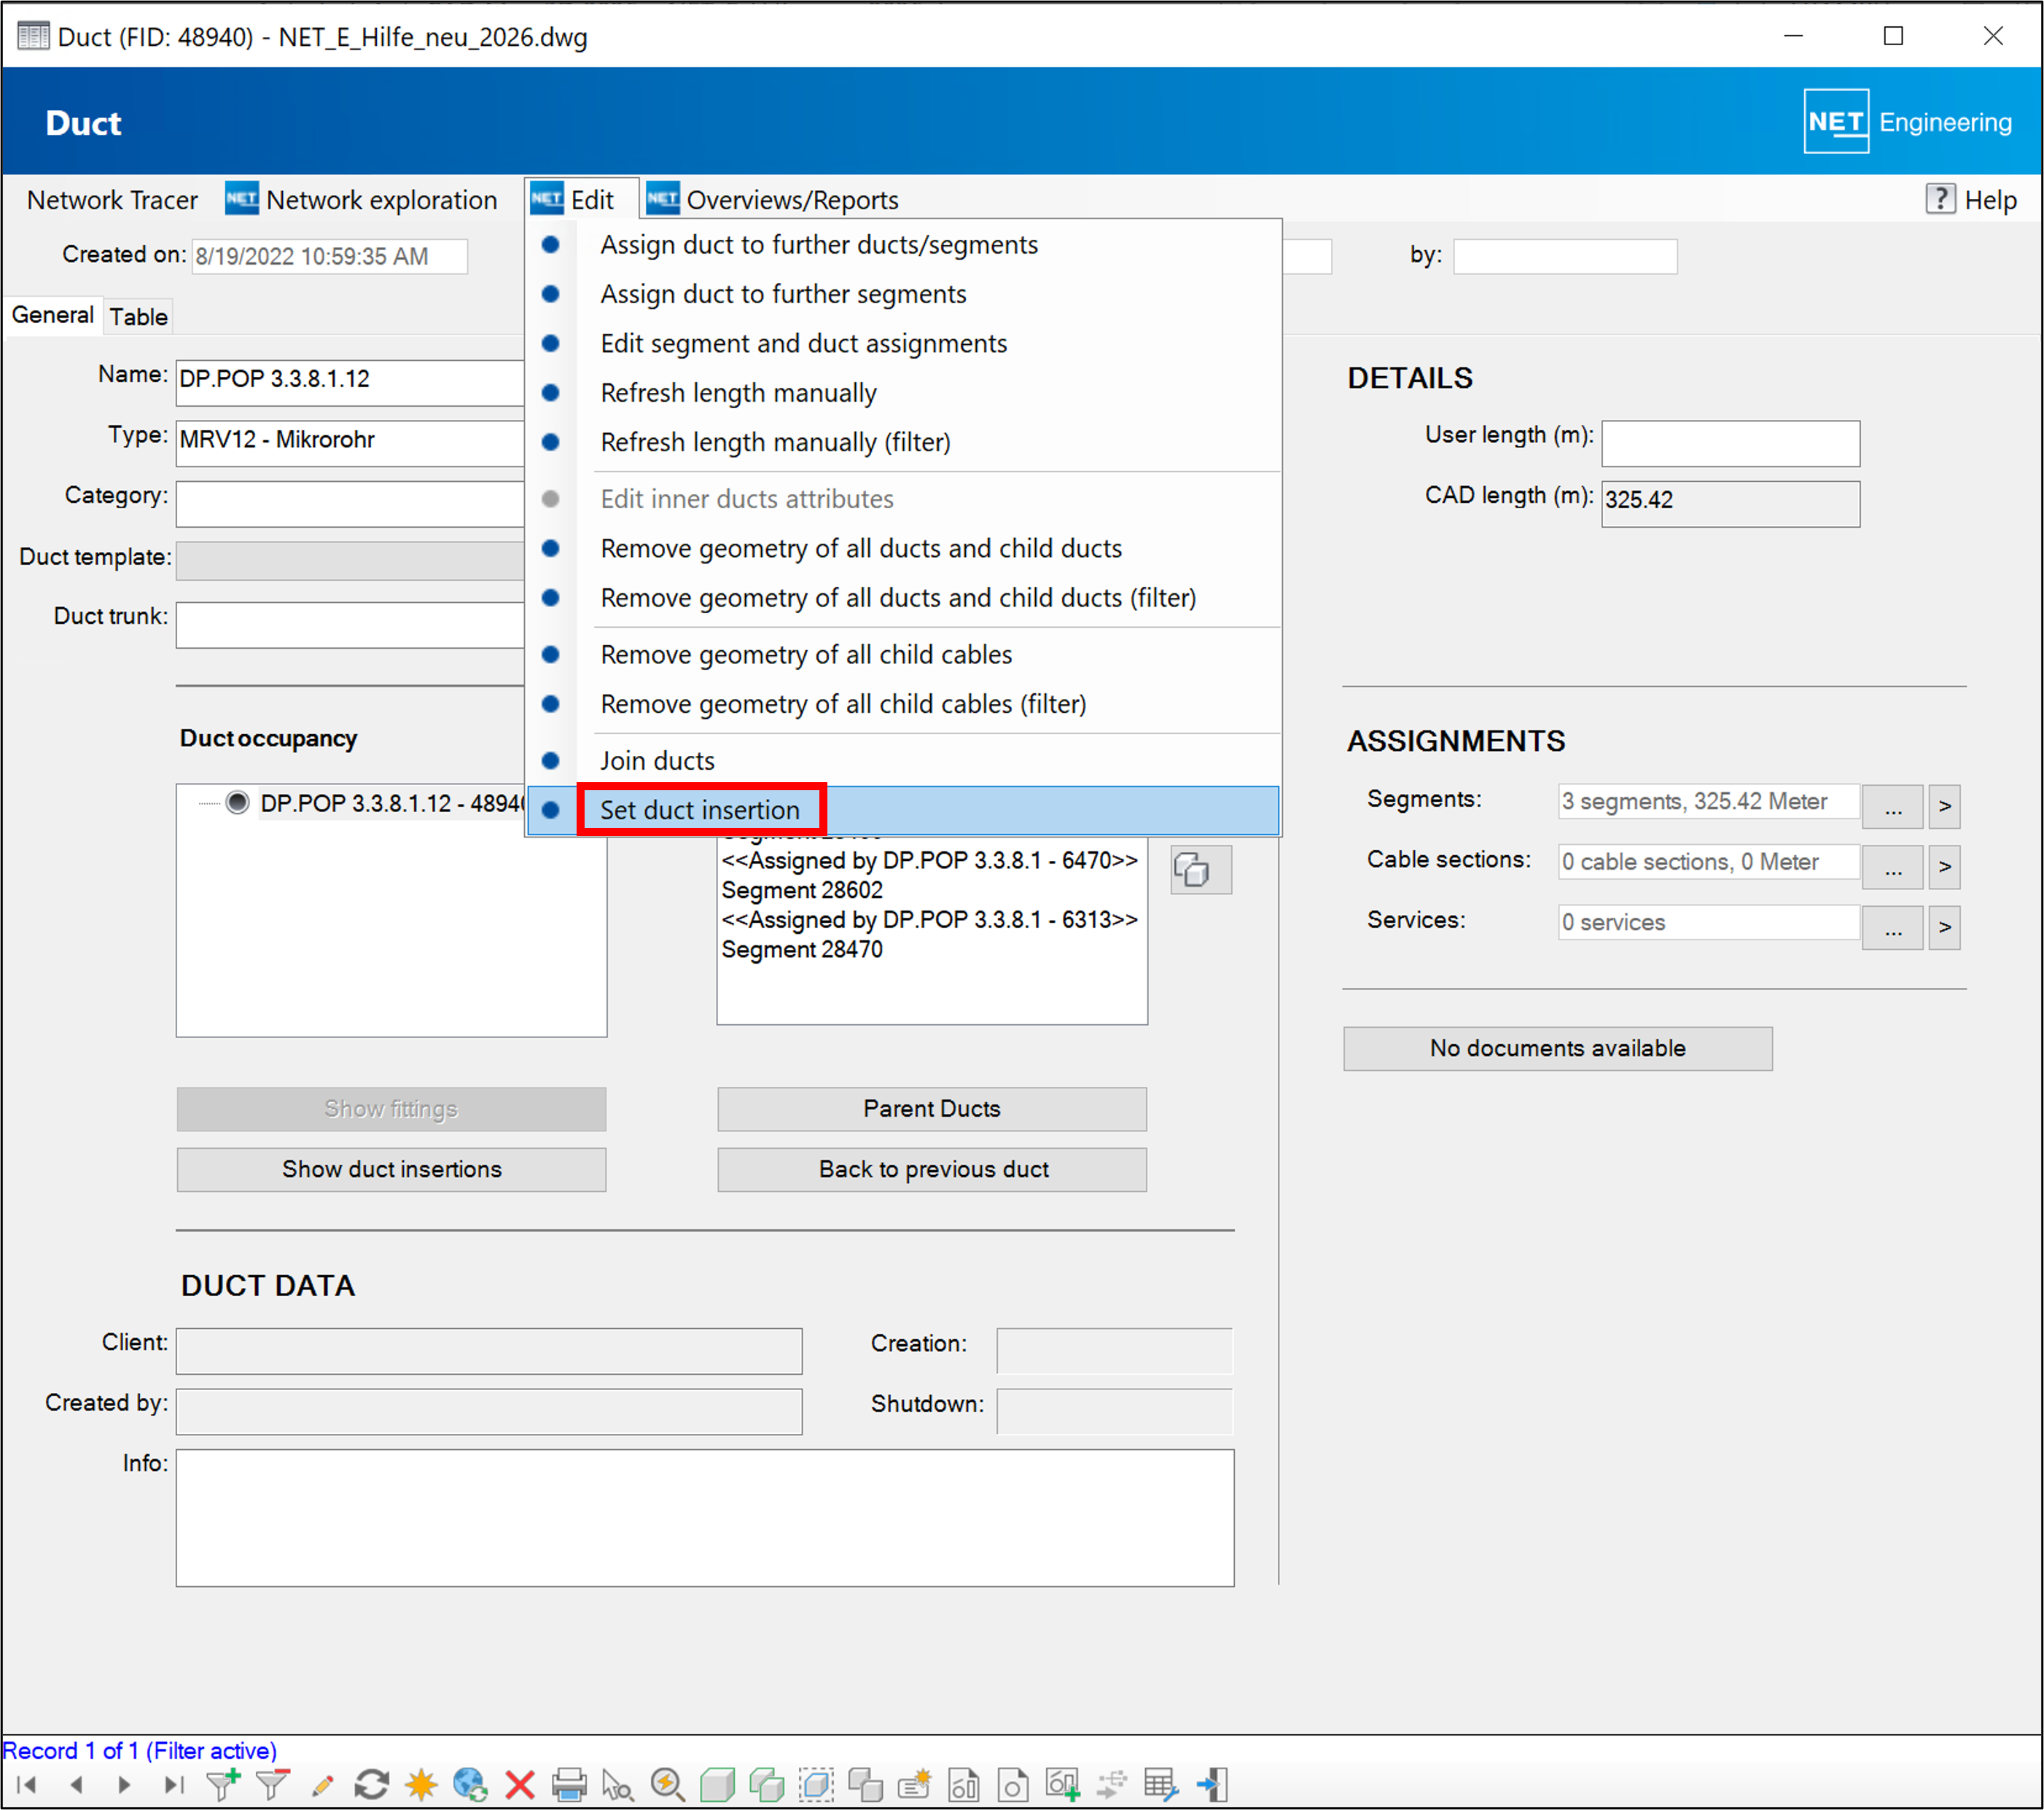
Task: Click Show duct insertions button
Action: click(391, 1169)
